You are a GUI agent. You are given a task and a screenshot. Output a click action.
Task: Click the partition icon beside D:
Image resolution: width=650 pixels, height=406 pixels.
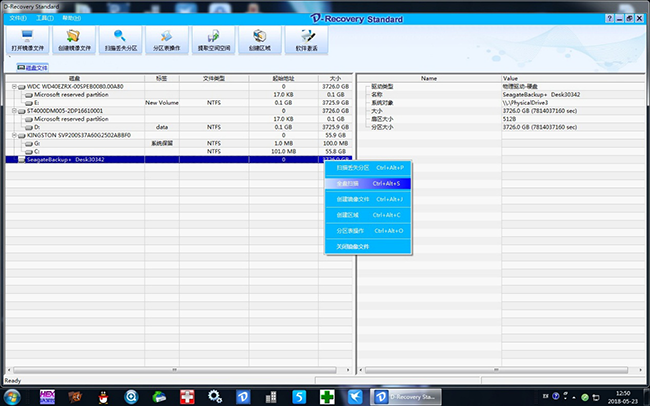pyautogui.click(x=29, y=127)
